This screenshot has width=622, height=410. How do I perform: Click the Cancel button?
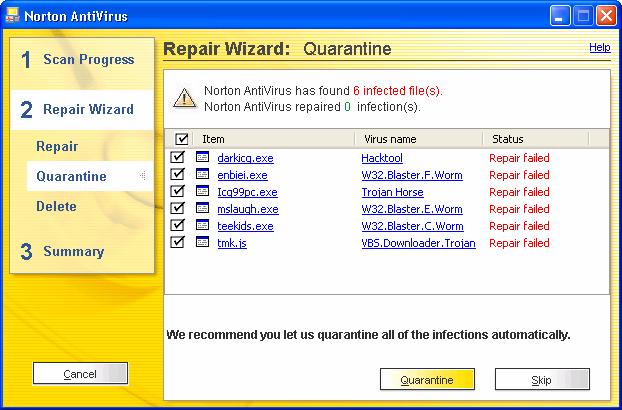click(80, 374)
